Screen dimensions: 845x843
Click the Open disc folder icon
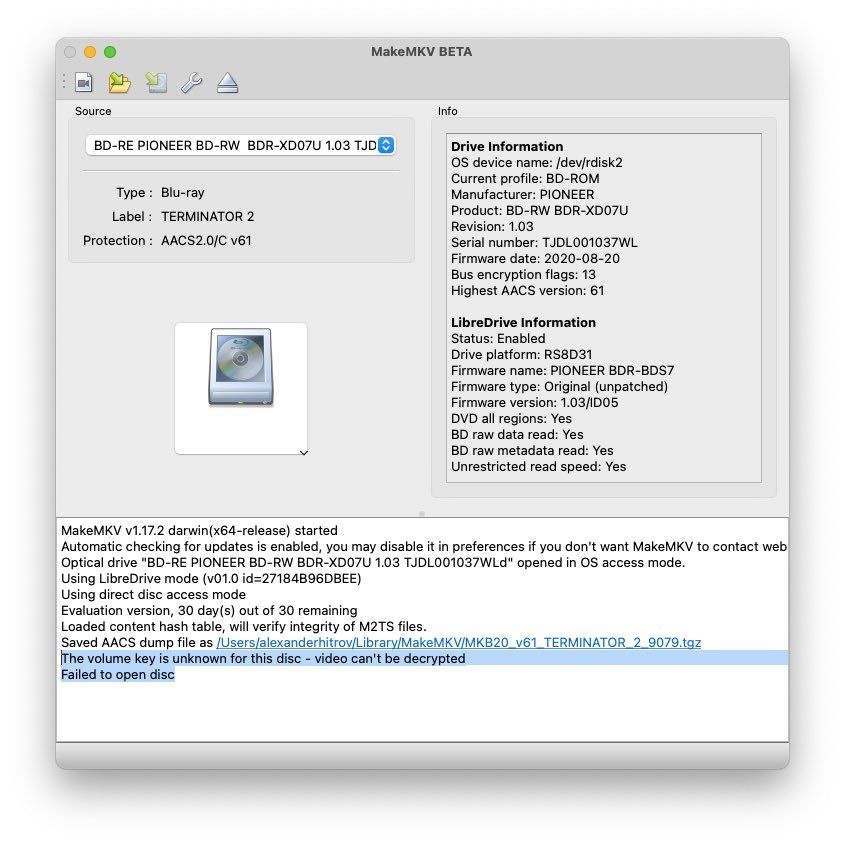[x=119, y=83]
